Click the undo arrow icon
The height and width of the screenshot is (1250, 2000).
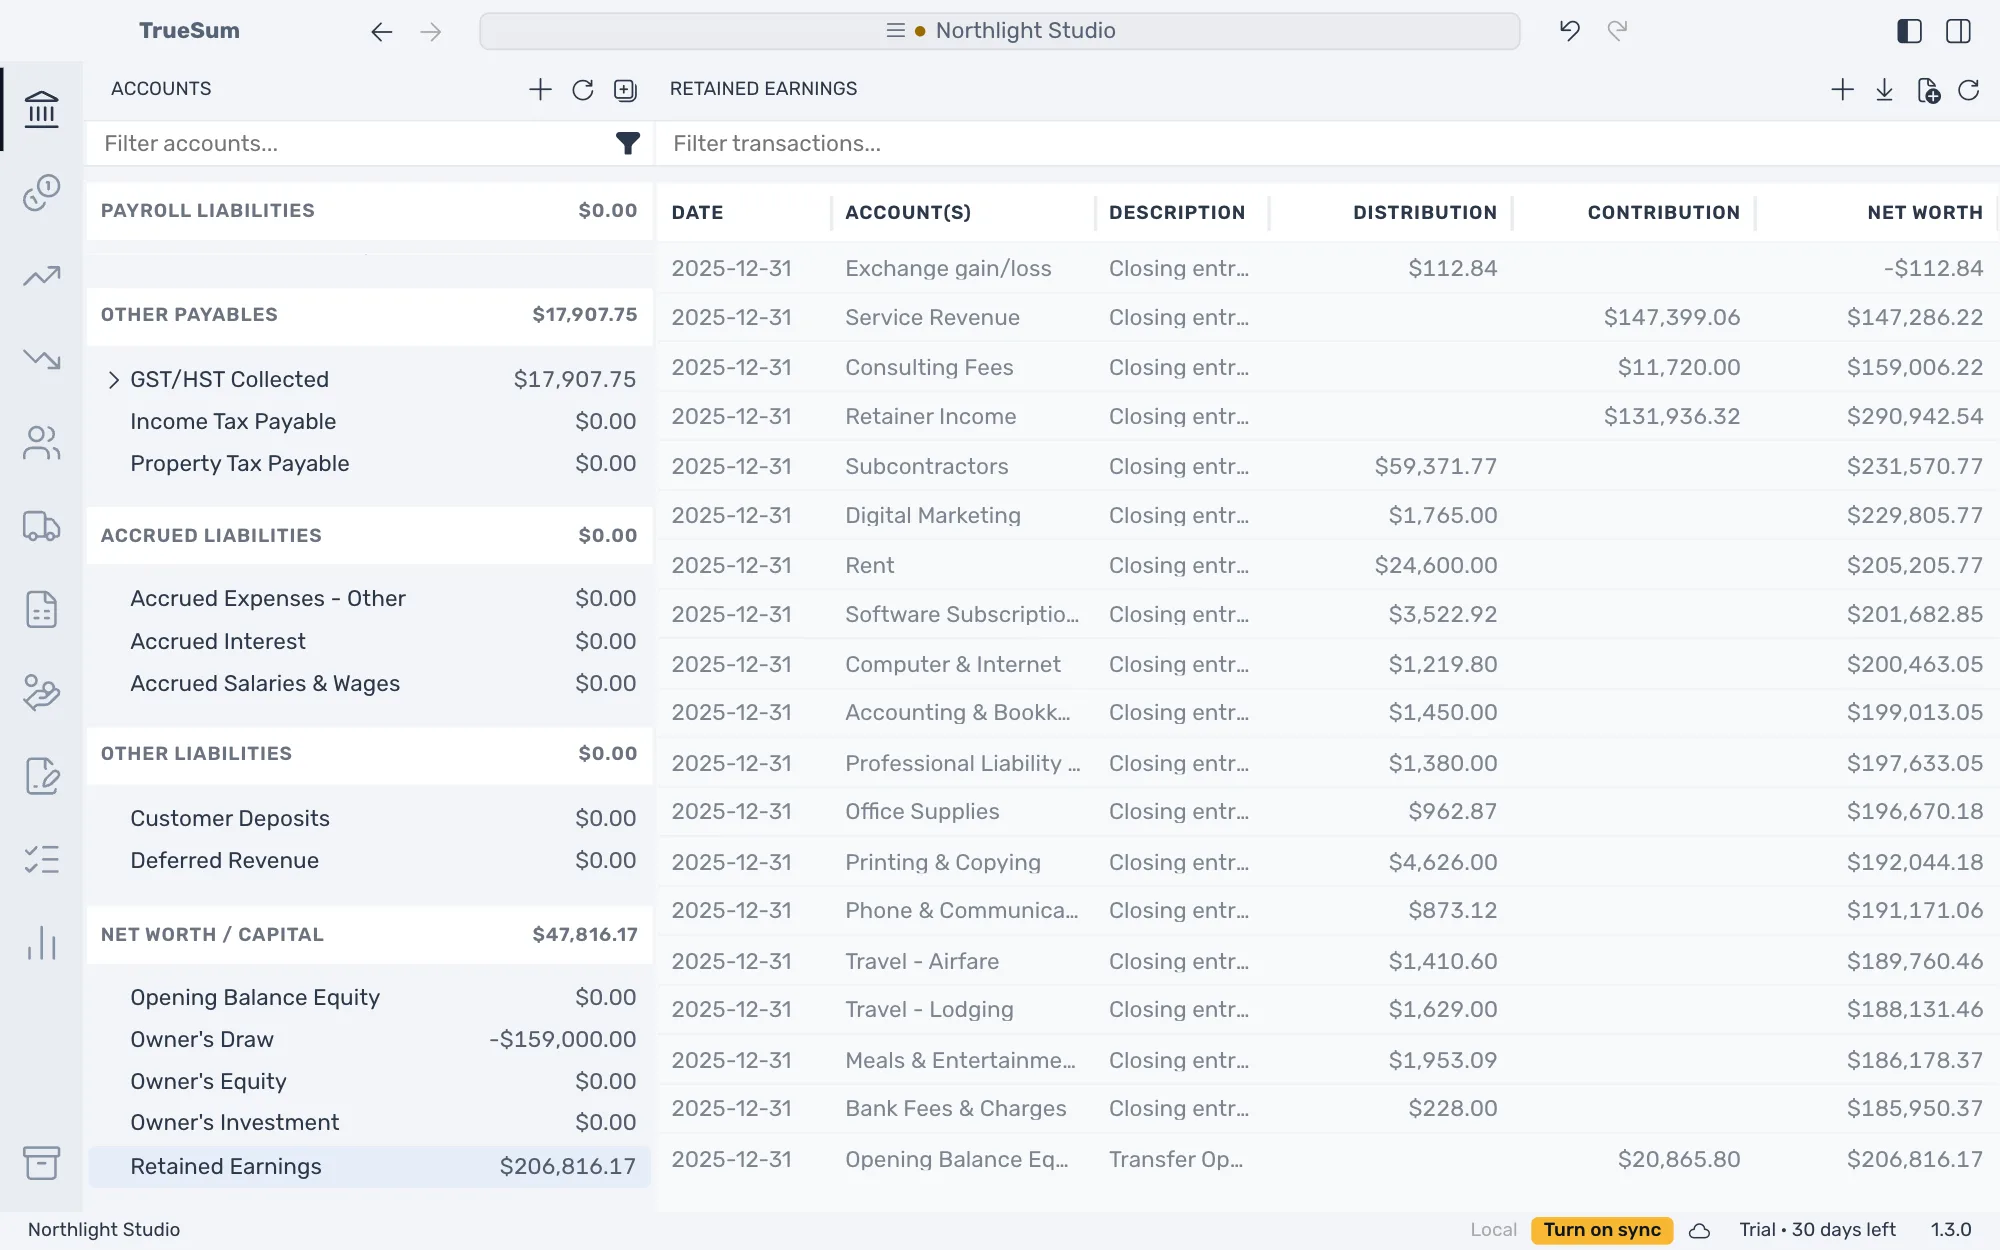point(1570,31)
